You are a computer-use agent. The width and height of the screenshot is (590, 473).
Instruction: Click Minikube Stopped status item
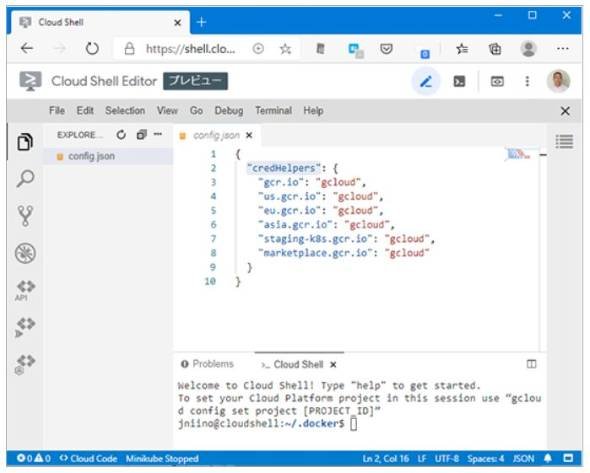click(x=162, y=459)
